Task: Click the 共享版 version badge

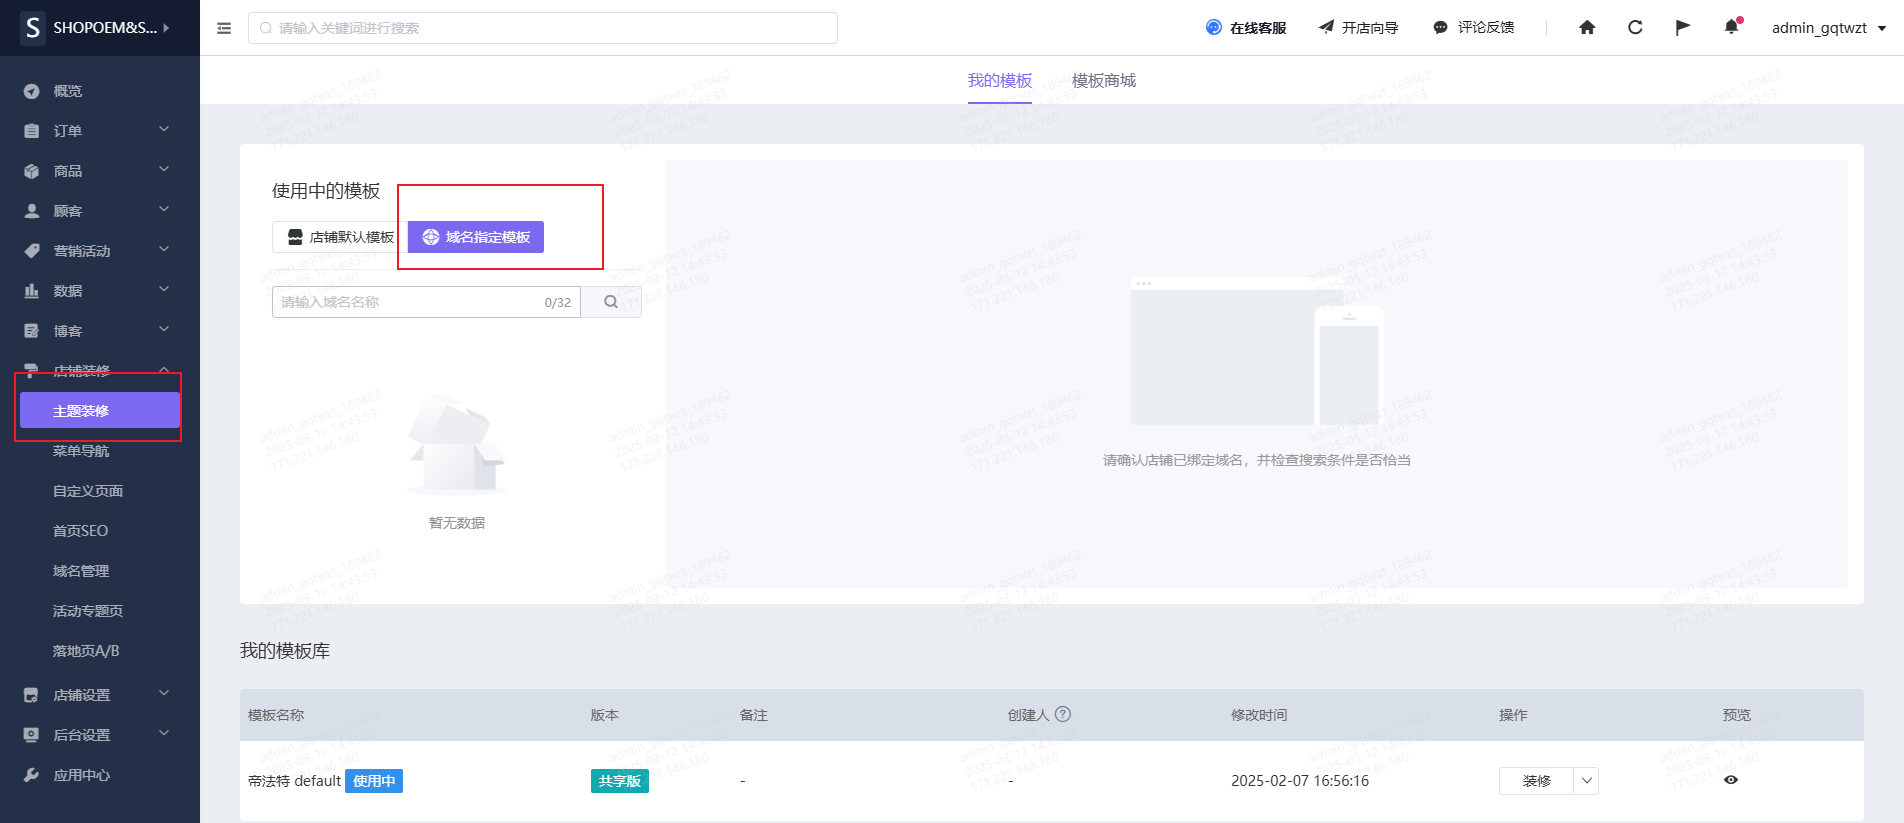Action: pos(620,781)
